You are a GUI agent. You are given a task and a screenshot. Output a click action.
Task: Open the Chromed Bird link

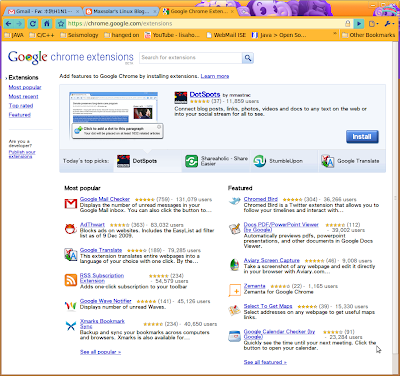(261, 199)
